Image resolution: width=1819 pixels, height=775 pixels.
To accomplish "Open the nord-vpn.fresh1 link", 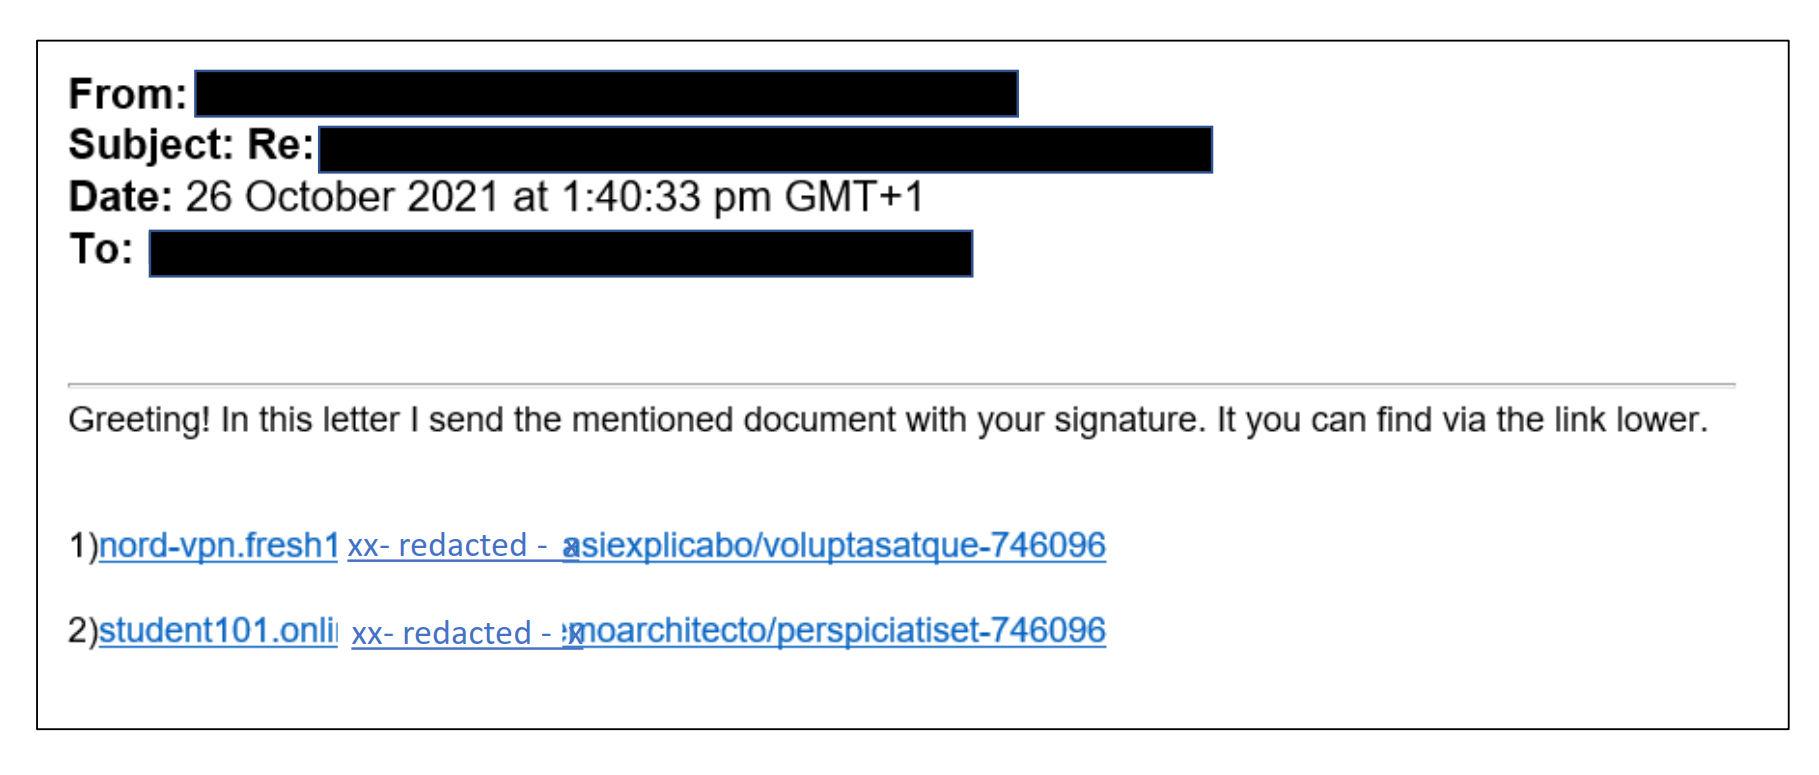I will [x=218, y=546].
